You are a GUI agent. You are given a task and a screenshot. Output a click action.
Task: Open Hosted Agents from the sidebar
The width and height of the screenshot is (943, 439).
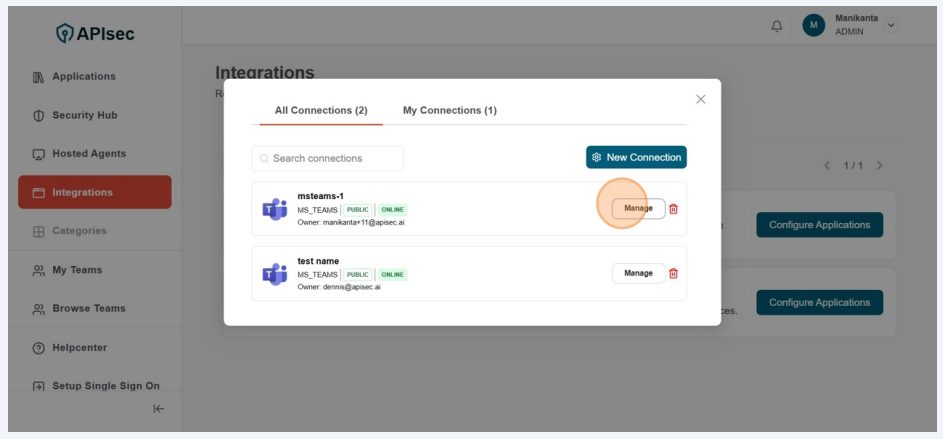coord(89,154)
